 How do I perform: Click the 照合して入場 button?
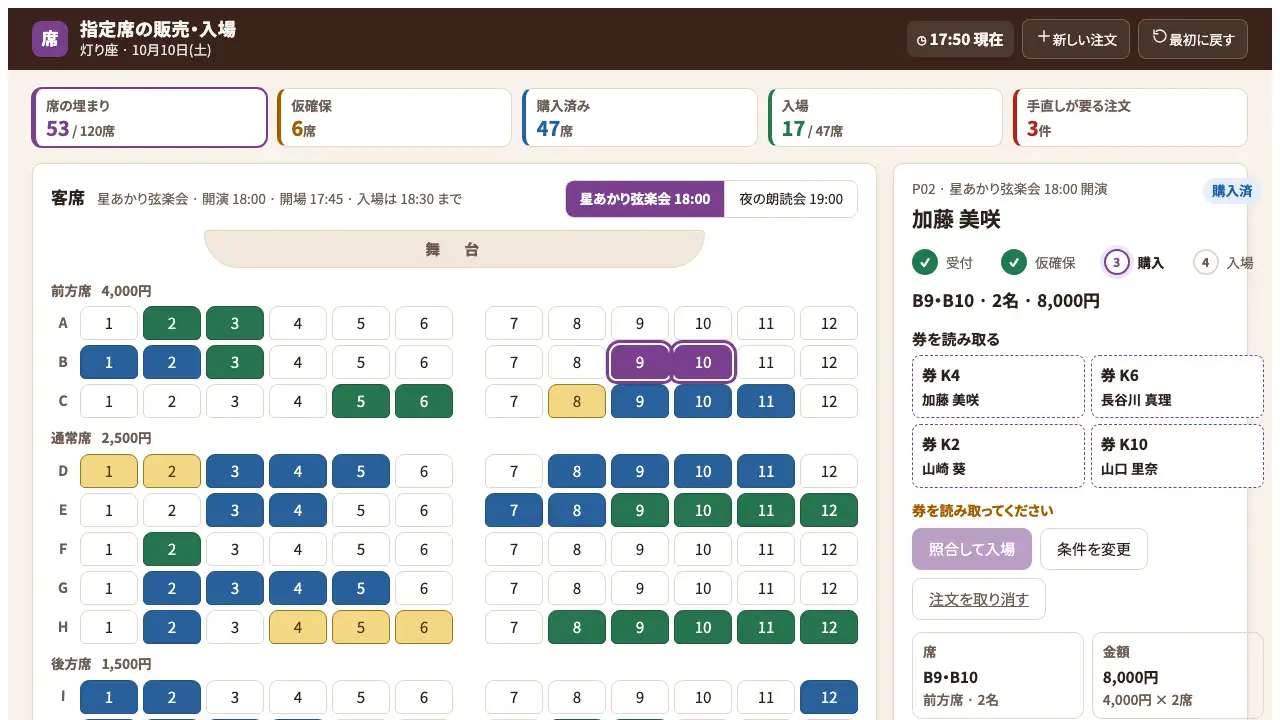coord(972,549)
